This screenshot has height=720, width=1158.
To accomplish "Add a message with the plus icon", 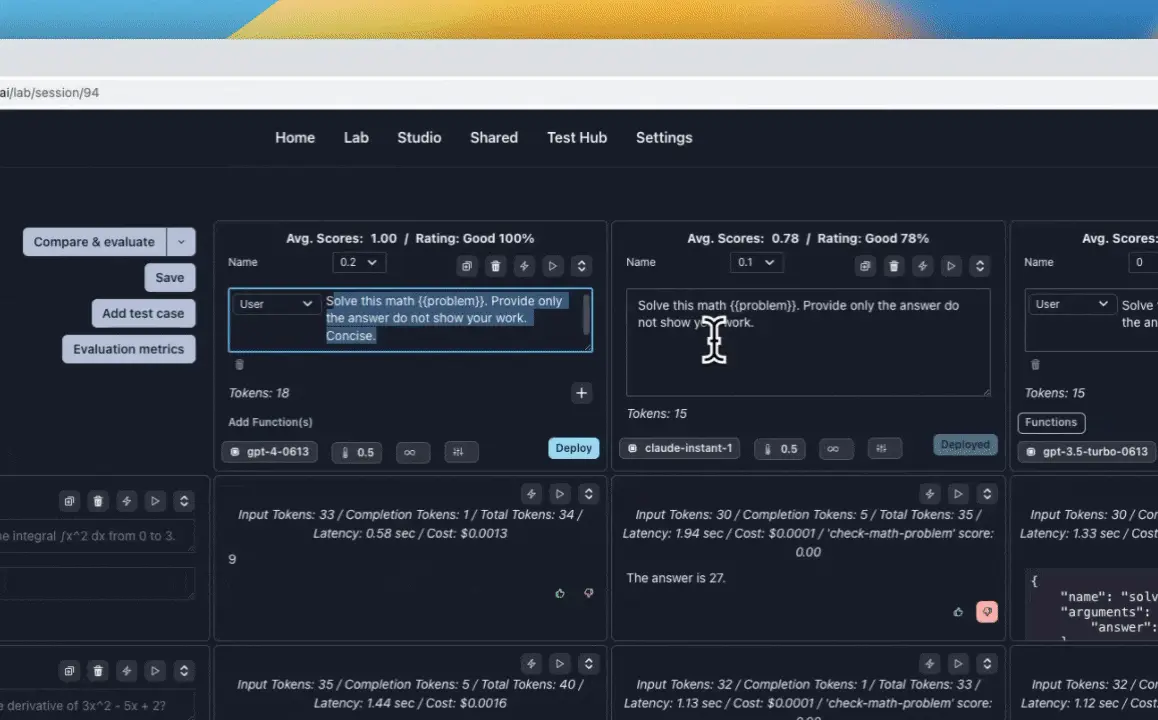I will tap(581, 393).
